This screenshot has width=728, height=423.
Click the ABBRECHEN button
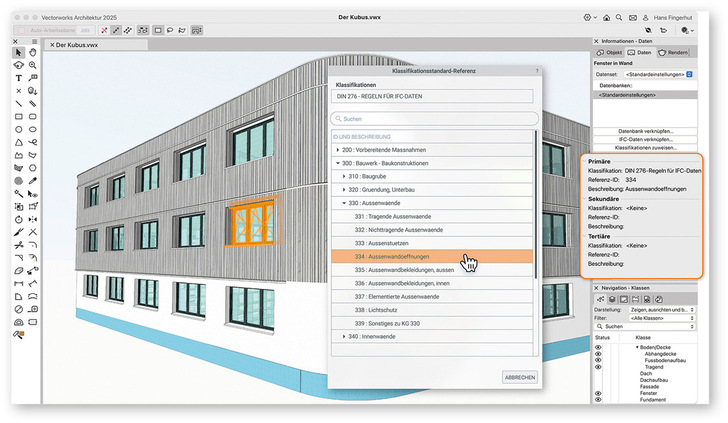coord(518,377)
